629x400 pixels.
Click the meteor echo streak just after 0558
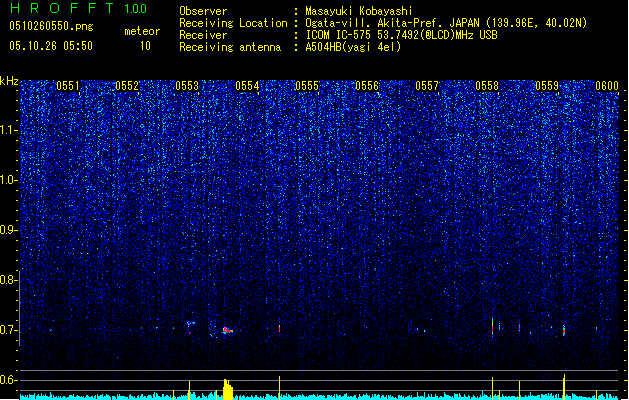493,326
